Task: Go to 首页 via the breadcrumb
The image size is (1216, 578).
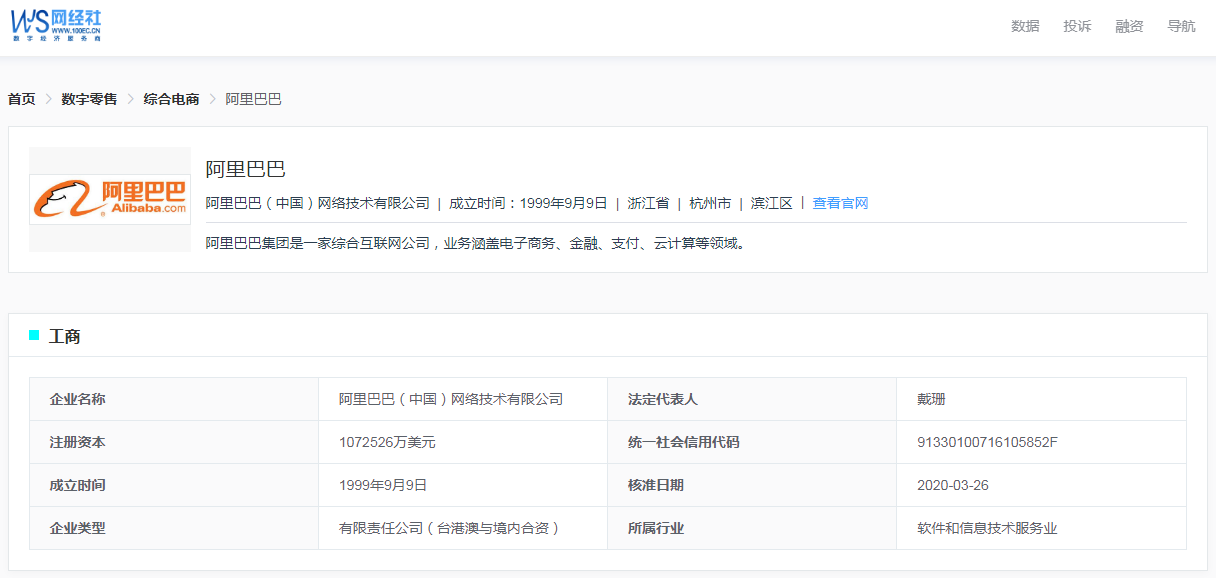Action: point(21,99)
